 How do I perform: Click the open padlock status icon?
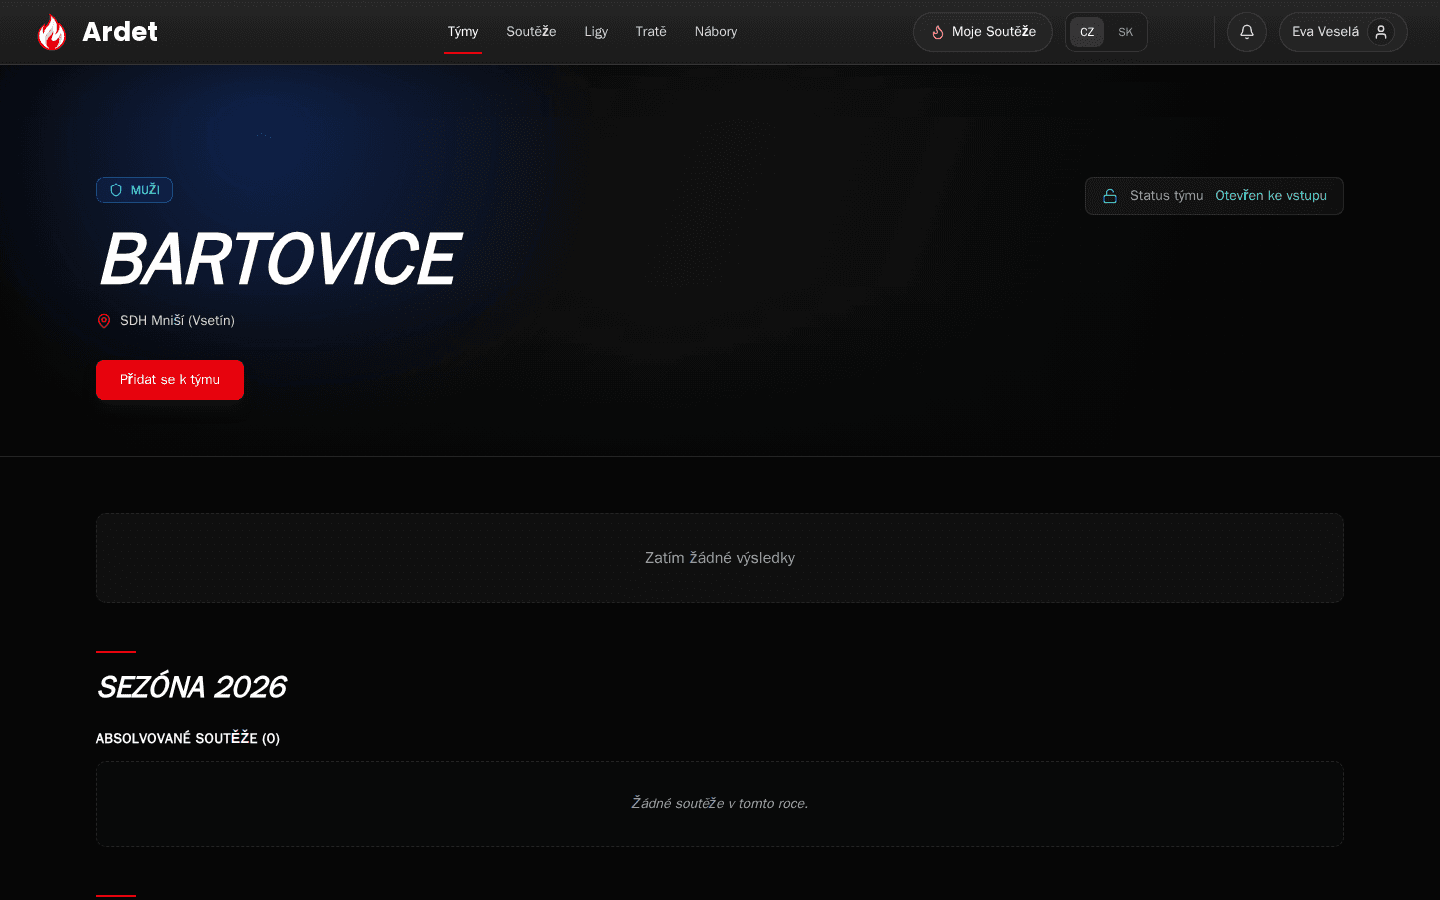(x=1110, y=196)
